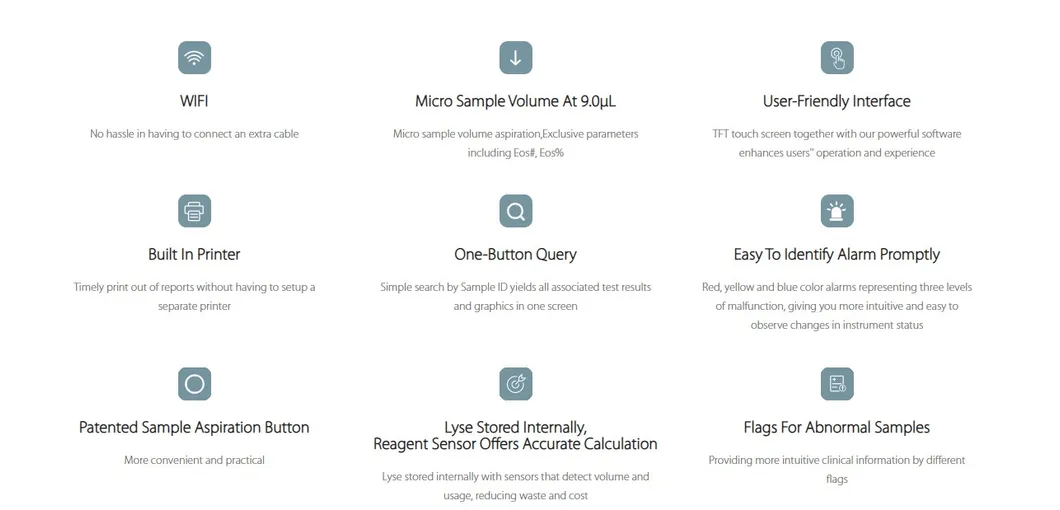
Task: Click the target Lyse Stored Internally icon
Action: 515,384
